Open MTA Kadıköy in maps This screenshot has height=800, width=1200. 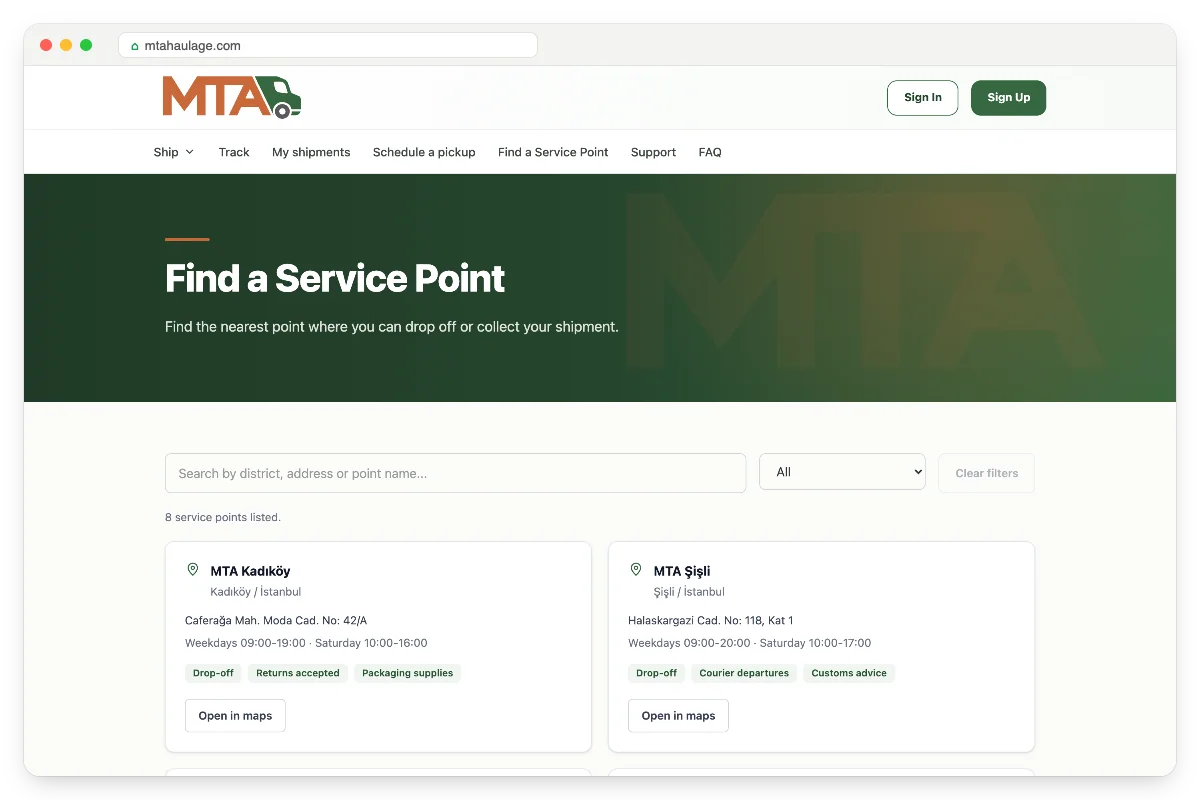(x=235, y=716)
